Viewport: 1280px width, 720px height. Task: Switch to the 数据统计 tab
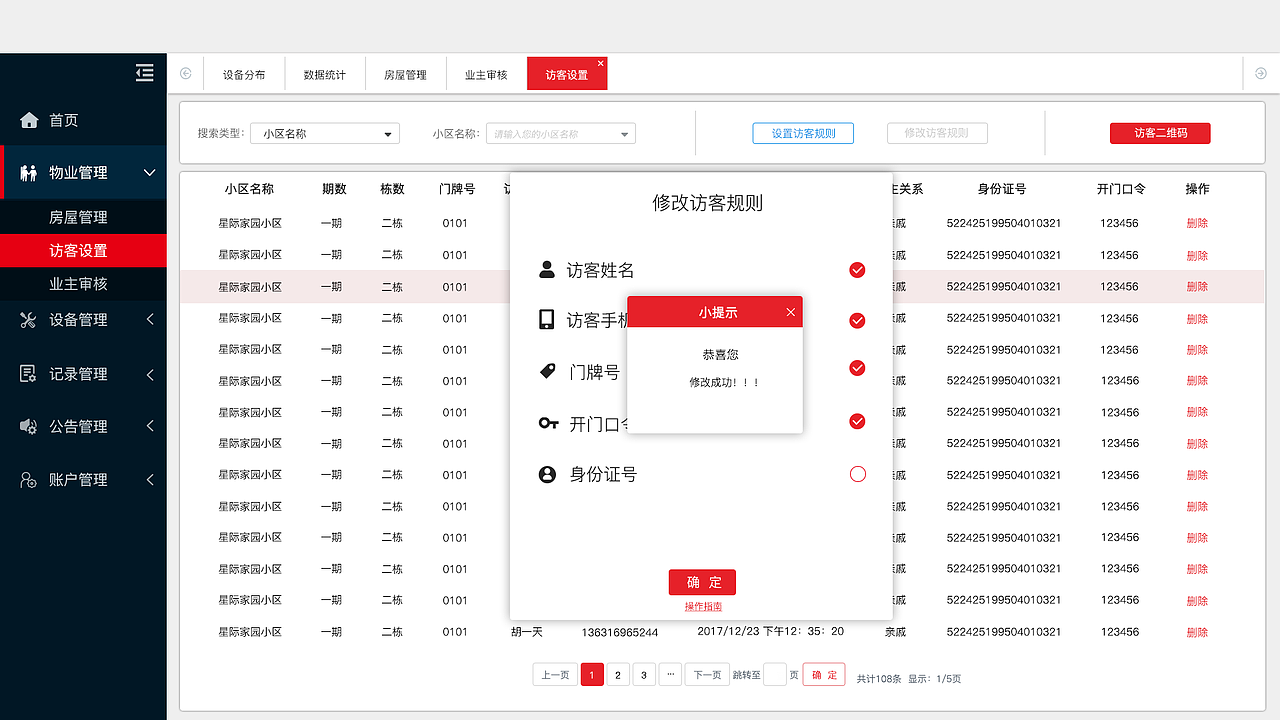324,73
